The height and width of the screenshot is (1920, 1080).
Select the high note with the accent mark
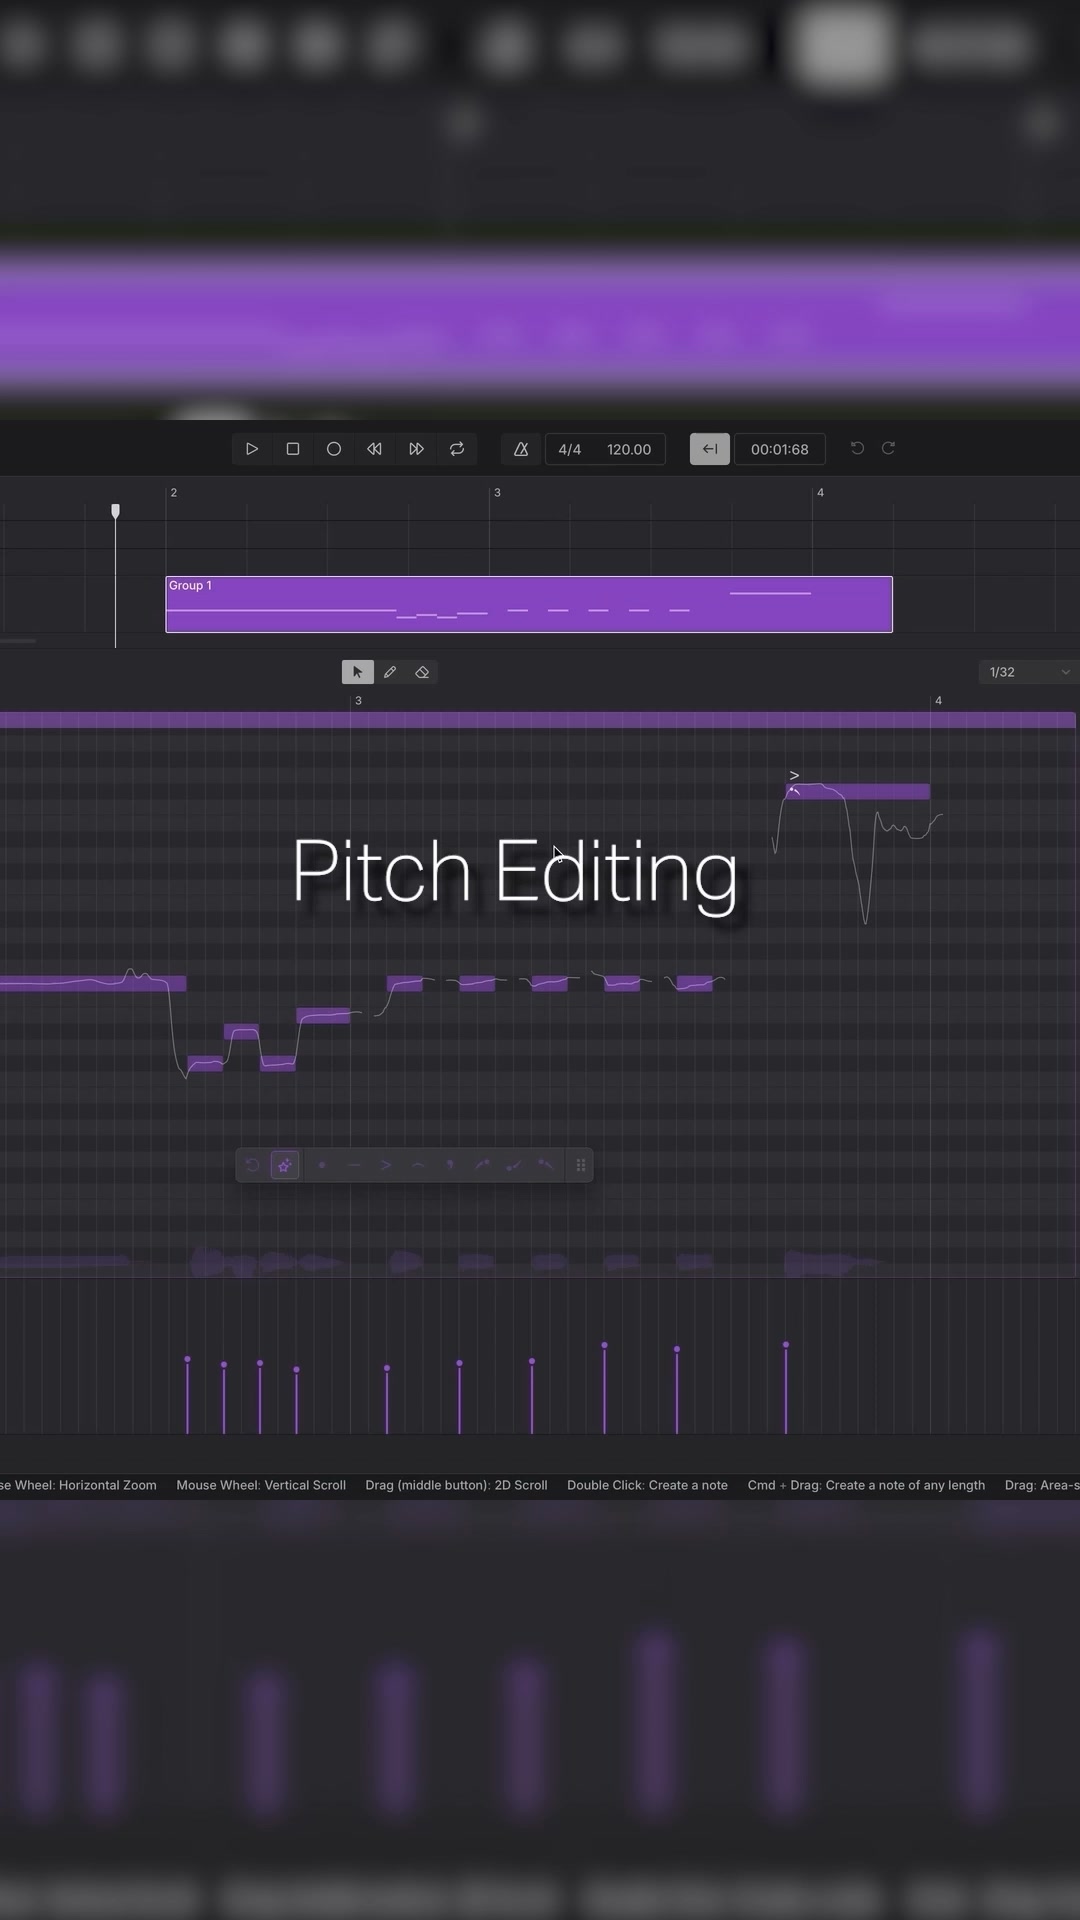(x=858, y=792)
